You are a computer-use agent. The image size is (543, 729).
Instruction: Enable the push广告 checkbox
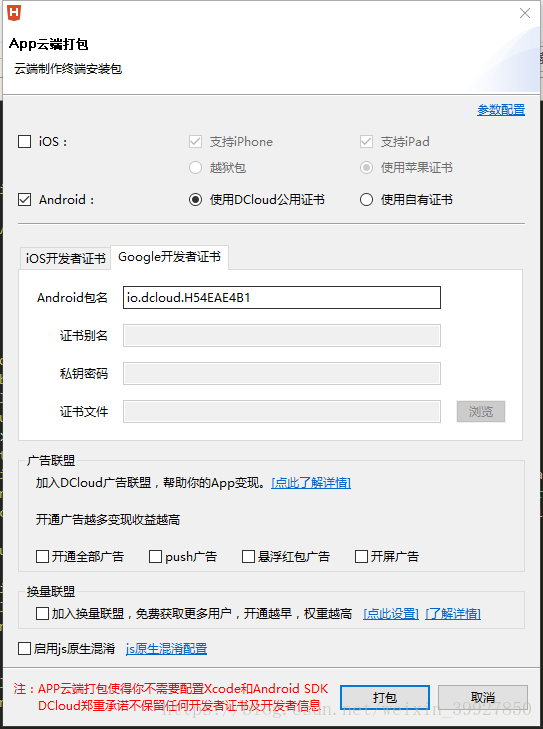155,557
